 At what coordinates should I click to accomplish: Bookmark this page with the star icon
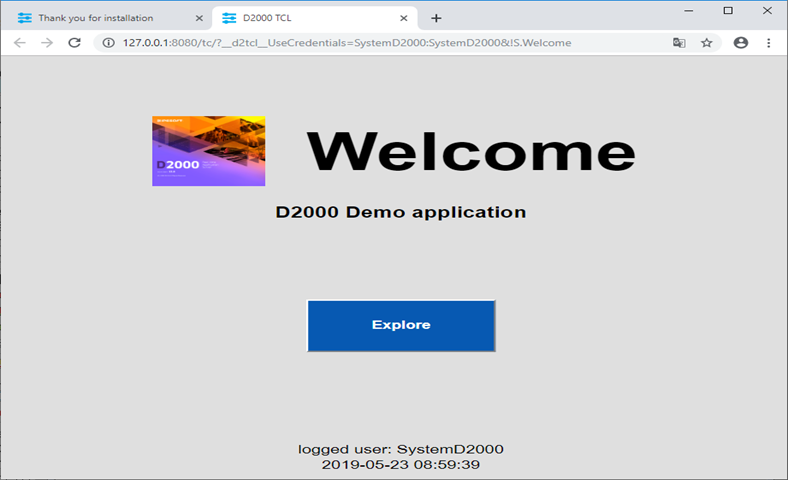point(707,43)
